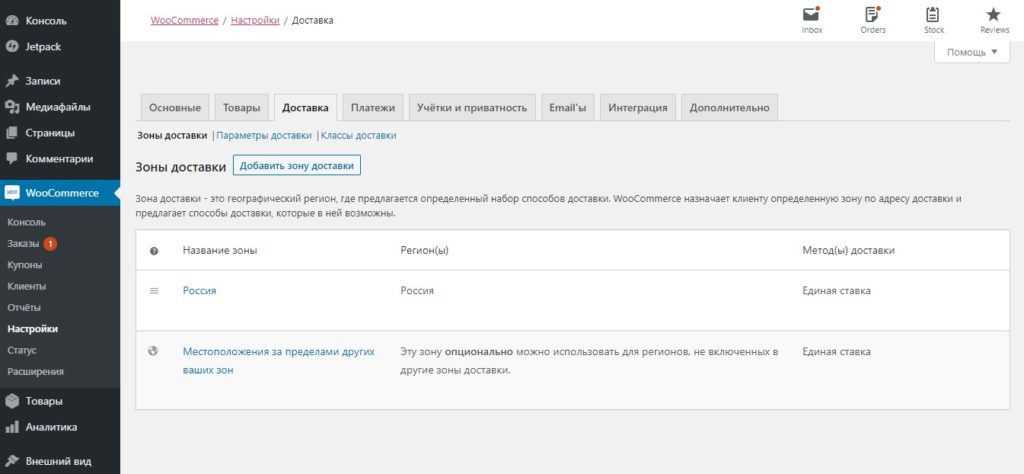Click the Комментарии speech bubble icon
This screenshot has height=474, width=1024.
[x=11, y=159]
